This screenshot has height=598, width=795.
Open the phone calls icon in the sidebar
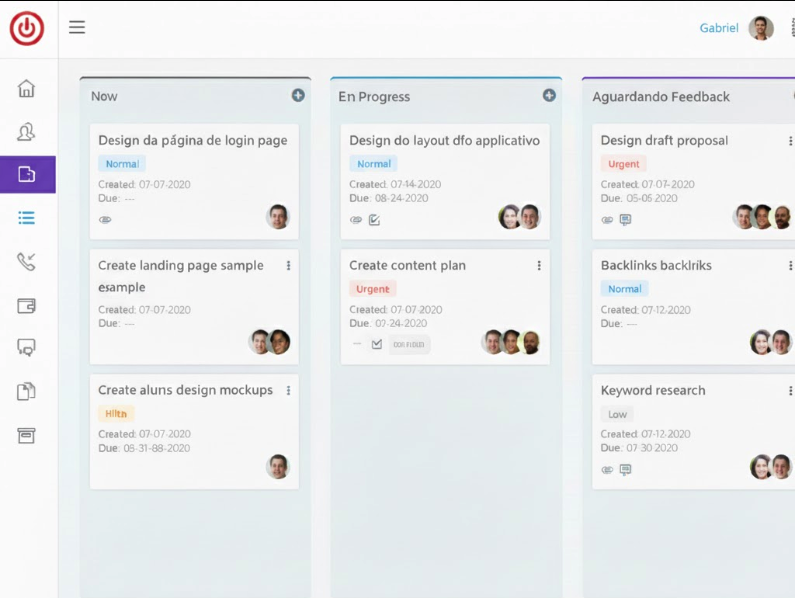(27, 262)
